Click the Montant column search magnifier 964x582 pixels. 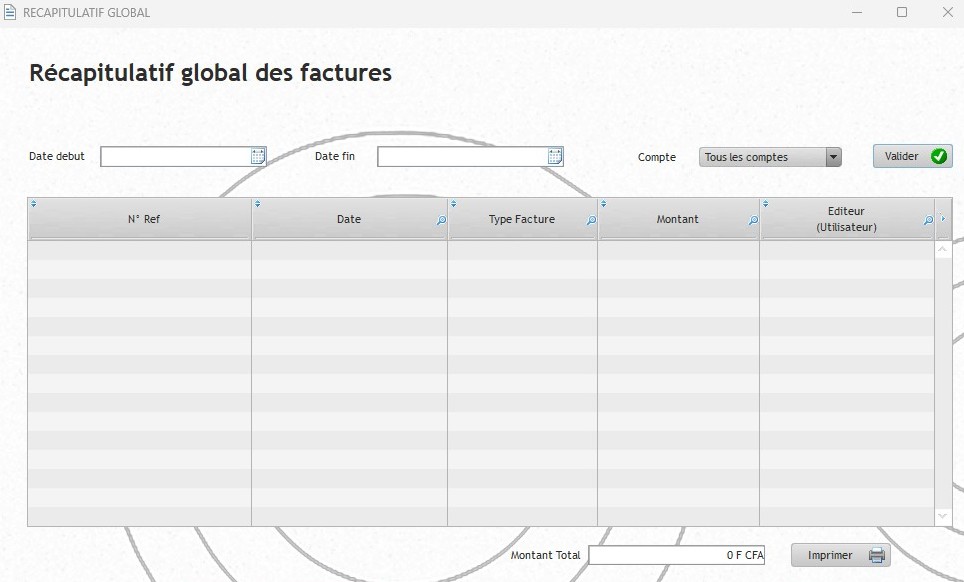pyautogui.click(x=753, y=221)
